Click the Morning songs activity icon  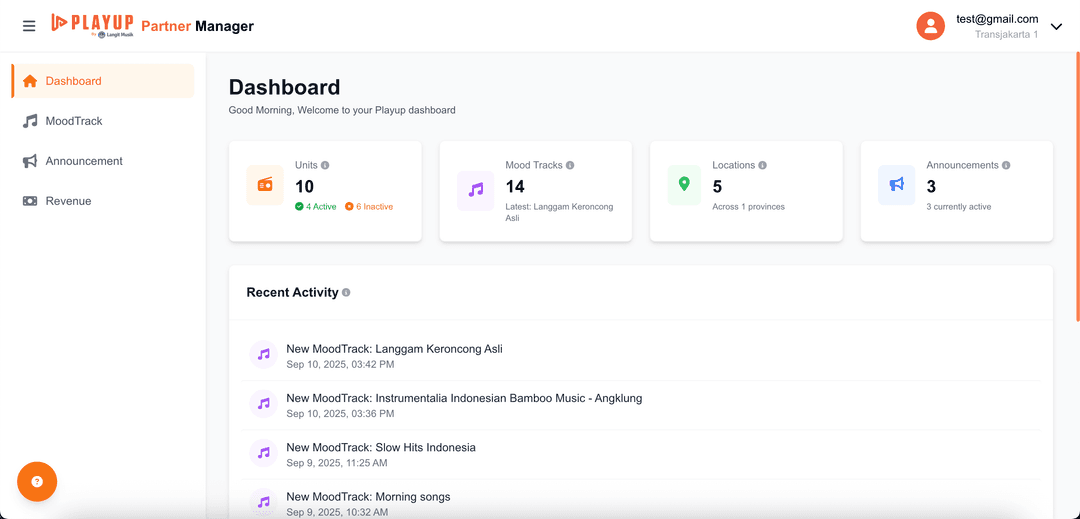[x=263, y=502]
